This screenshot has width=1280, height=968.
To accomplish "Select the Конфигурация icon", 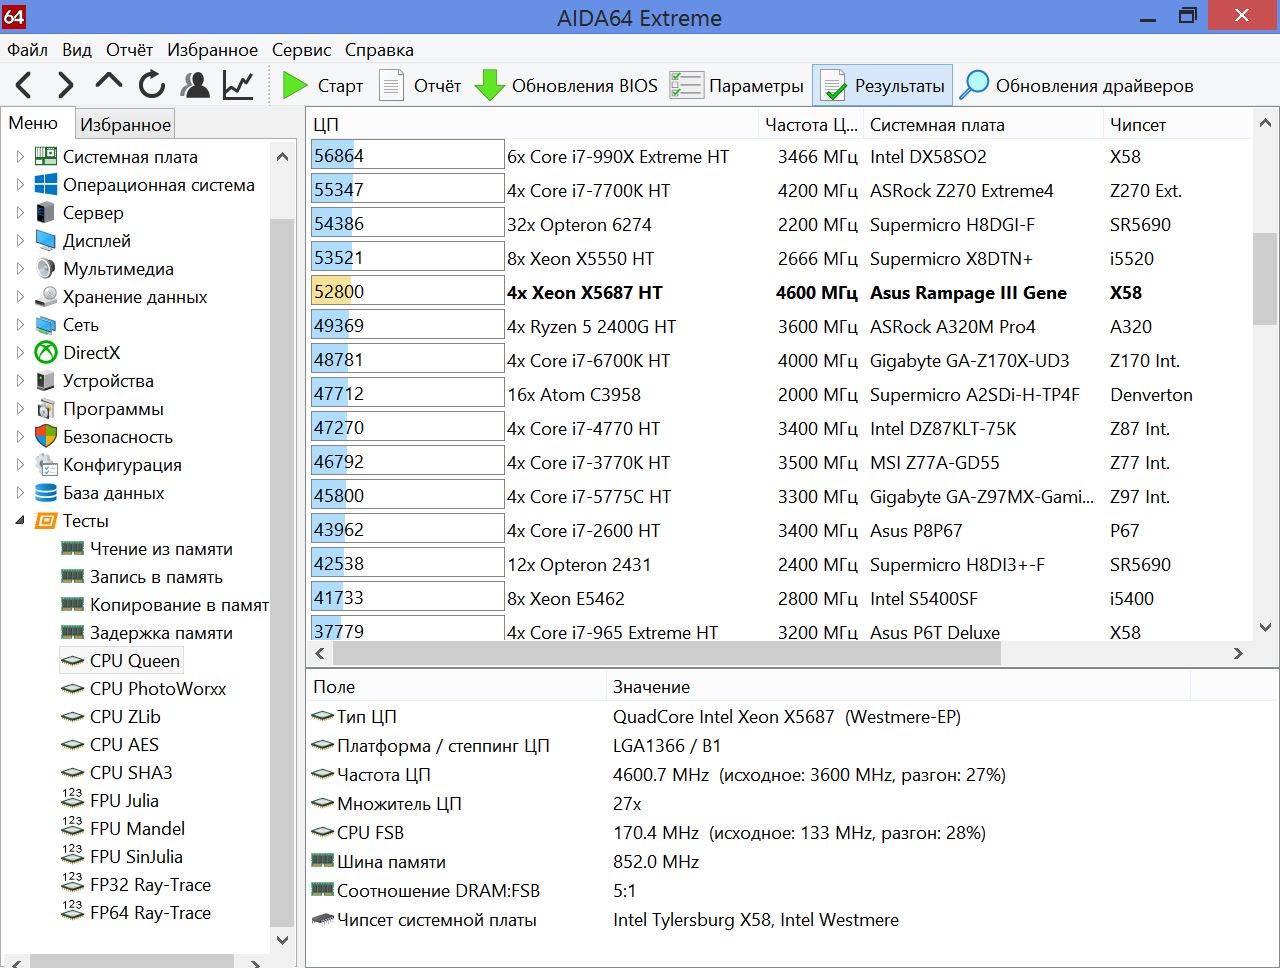I will pyautogui.click(x=46, y=465).
